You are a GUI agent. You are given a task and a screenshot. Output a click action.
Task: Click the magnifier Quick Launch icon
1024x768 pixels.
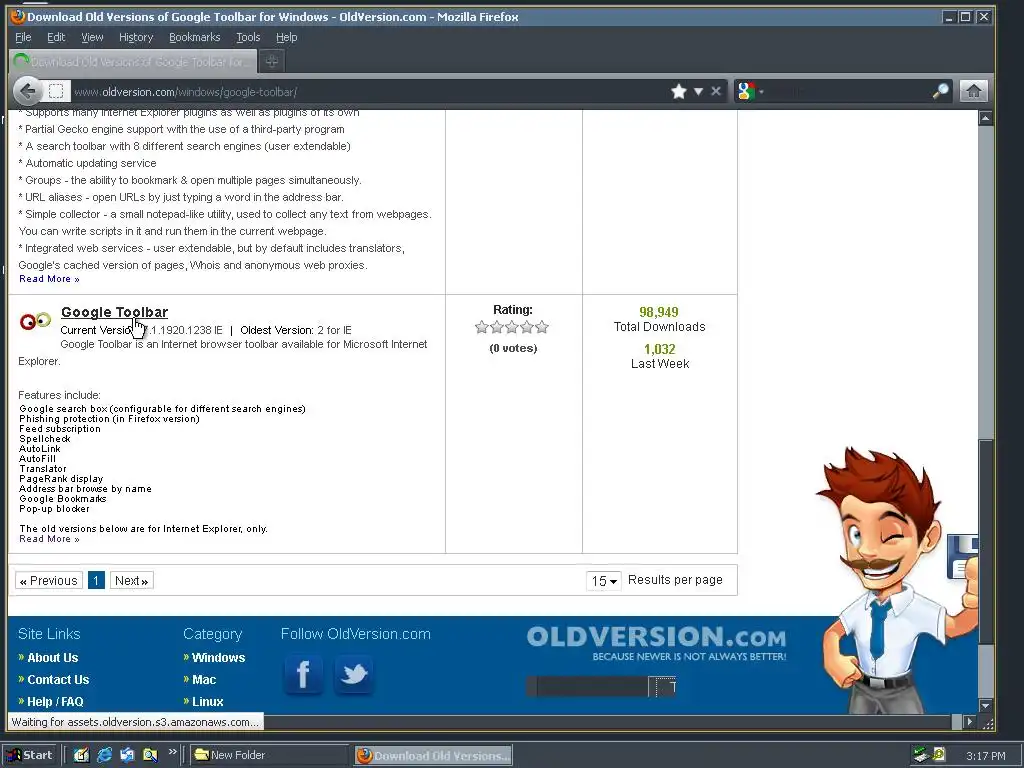150,755
